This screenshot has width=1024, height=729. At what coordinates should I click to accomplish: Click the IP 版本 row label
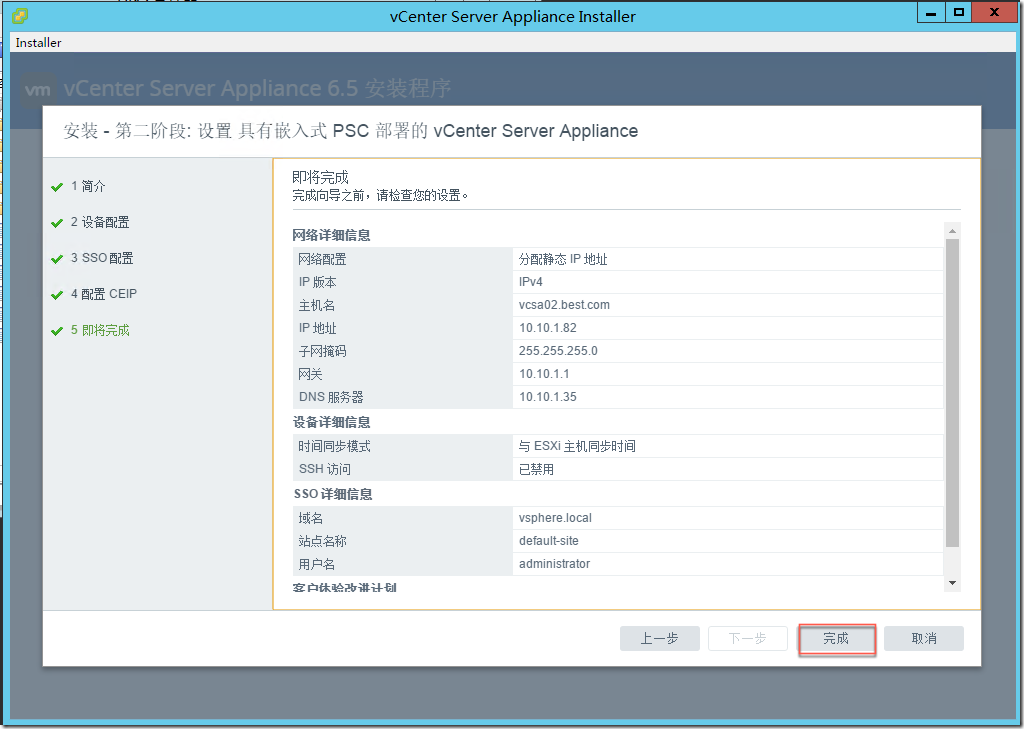coord(317,282)
